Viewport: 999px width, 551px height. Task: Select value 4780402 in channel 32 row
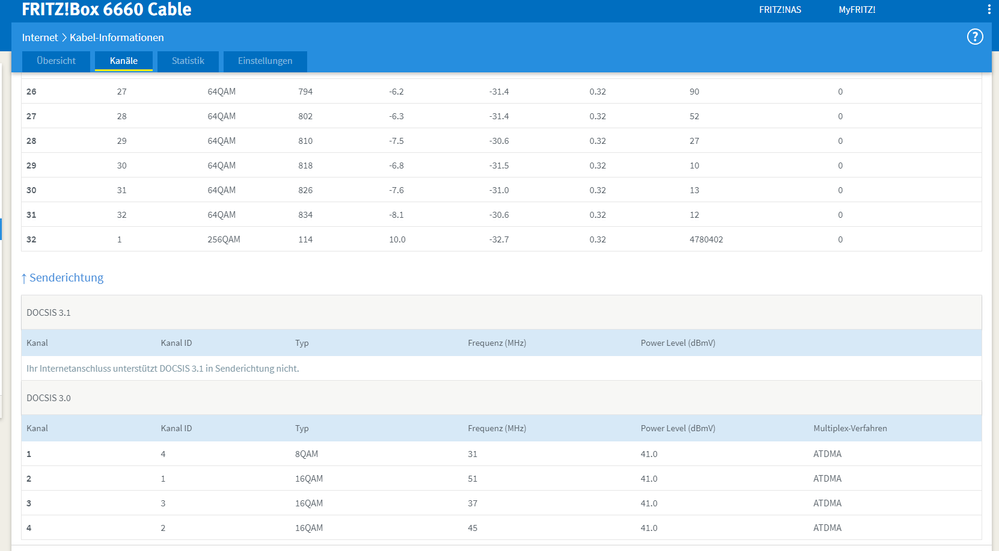tap(706, 240)
